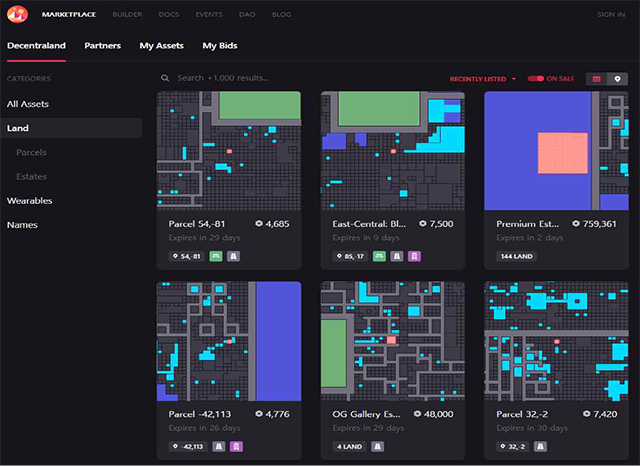Viewport: 640px width, 466px height.
Task: Select All Assets category
Action: pyautogui.click(x=28, y=104)
